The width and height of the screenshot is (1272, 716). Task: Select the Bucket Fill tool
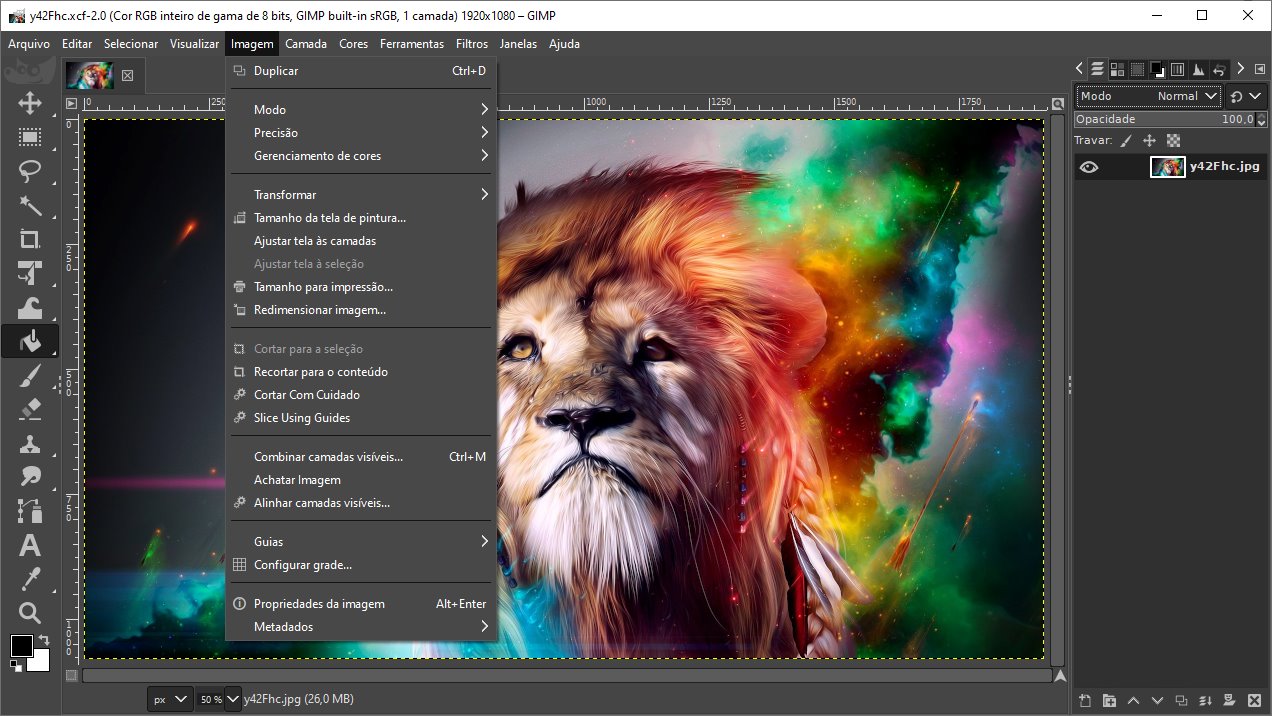click(x=30, y=341)
